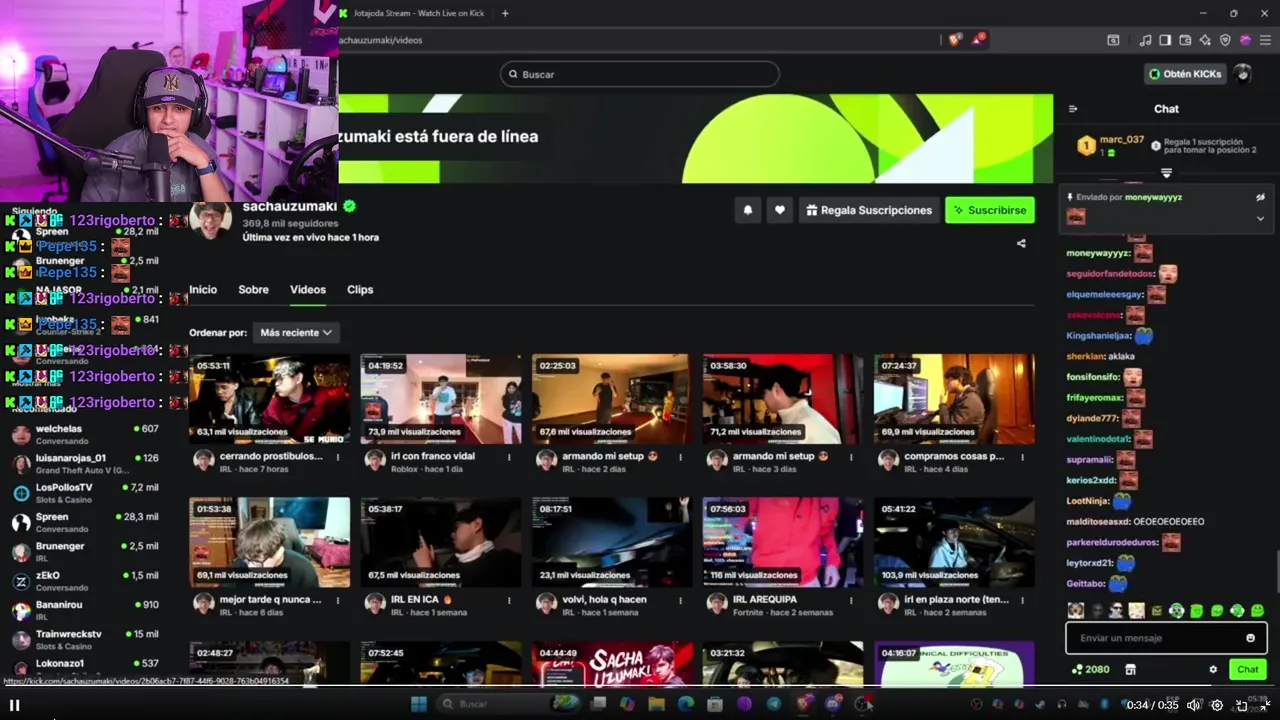The image size is (1280, 720).
Task: Exit fullscreen in the video player
Action: pos(1264,705)
